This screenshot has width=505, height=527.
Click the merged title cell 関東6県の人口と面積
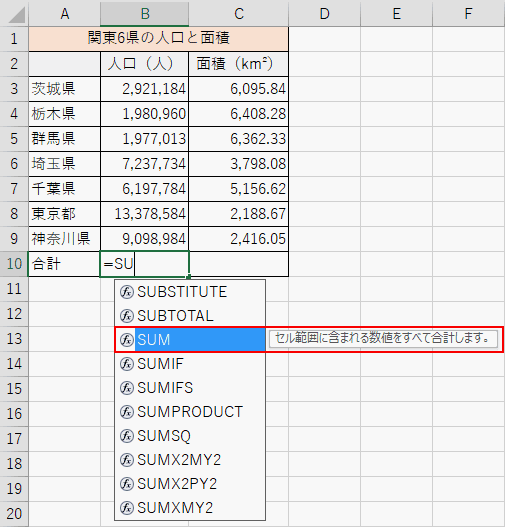pos(159,39)
